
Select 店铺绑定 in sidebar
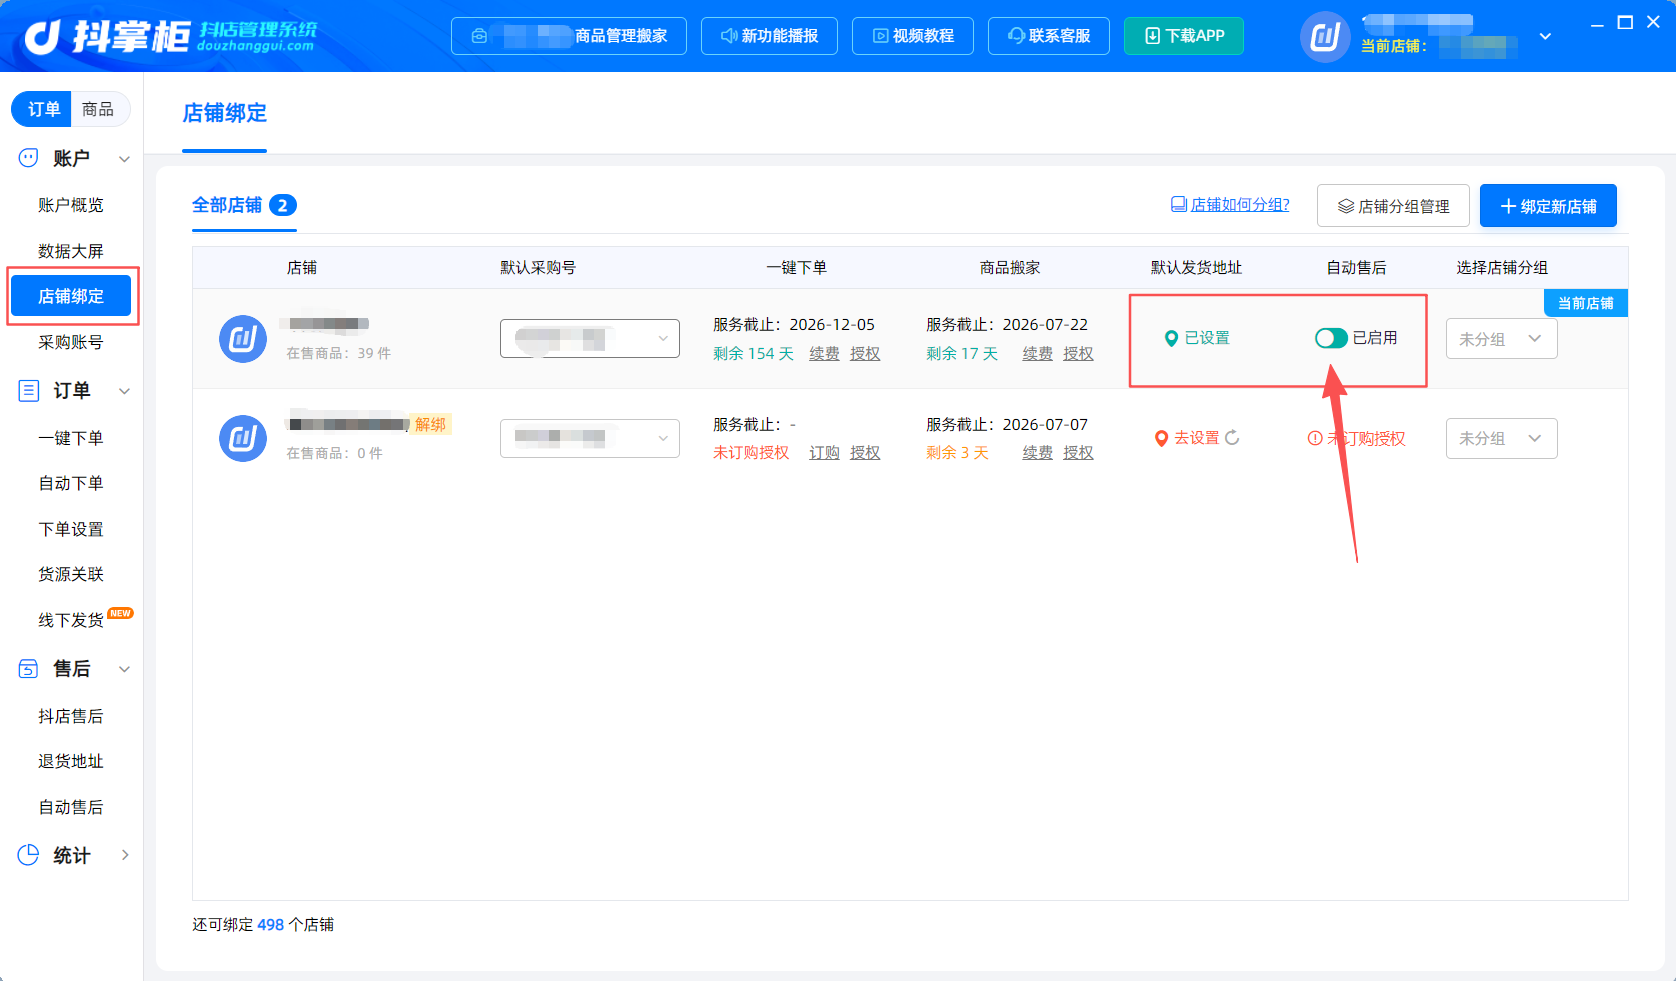[x=71, y=296]
